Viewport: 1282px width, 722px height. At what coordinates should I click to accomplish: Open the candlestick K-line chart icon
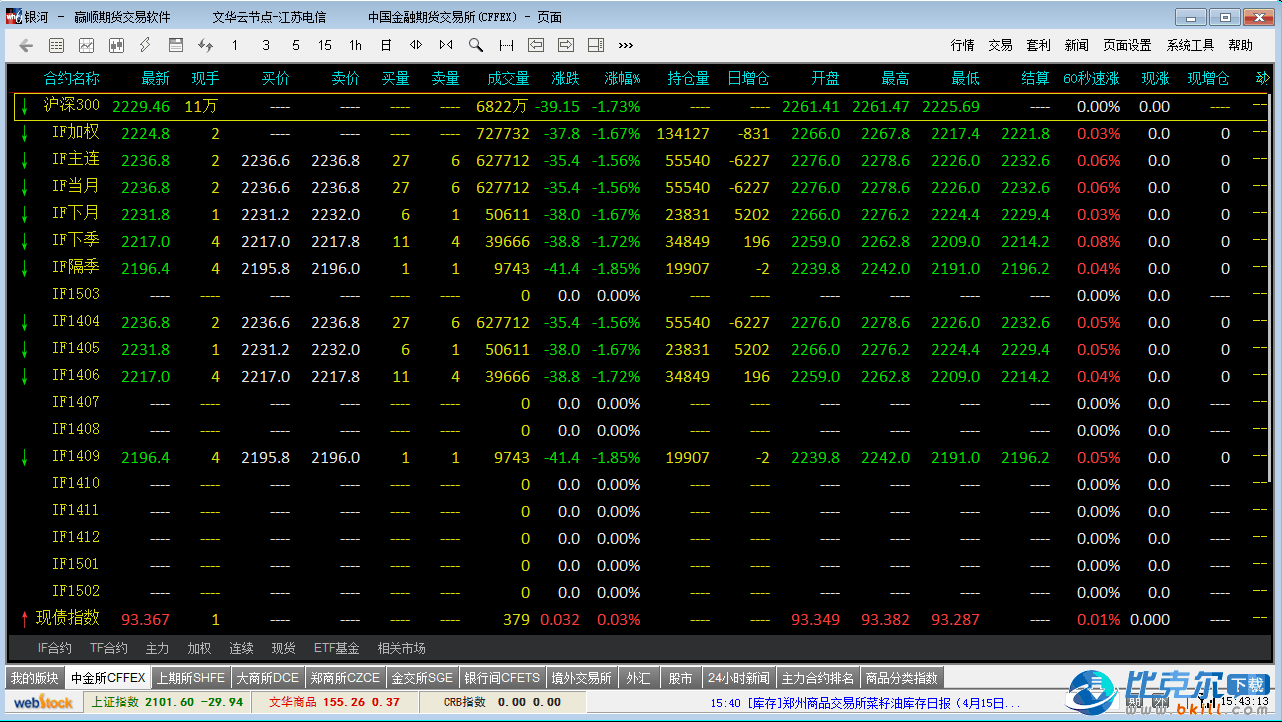coord(116,45)
